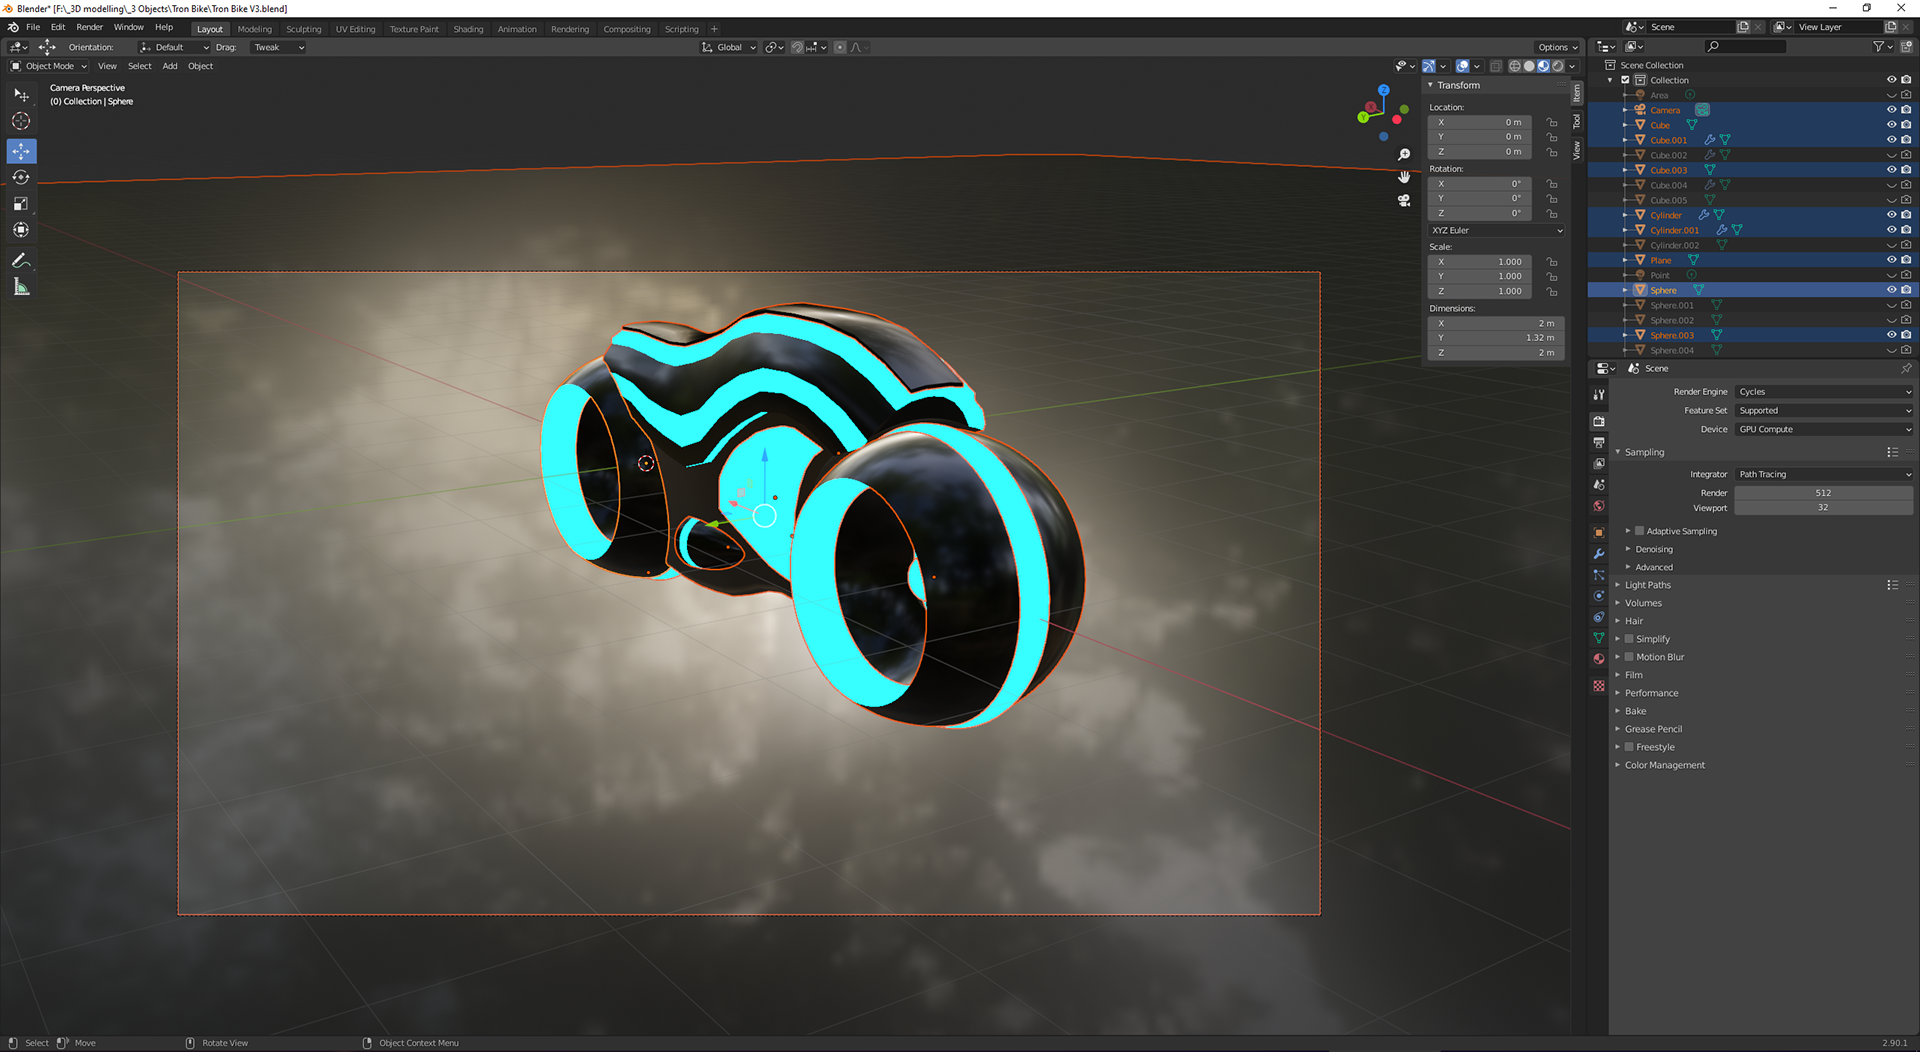Uncheck the Collection exclude checkbox
Viewport: 1920px width, 1052px height.
click(1625, 80)
